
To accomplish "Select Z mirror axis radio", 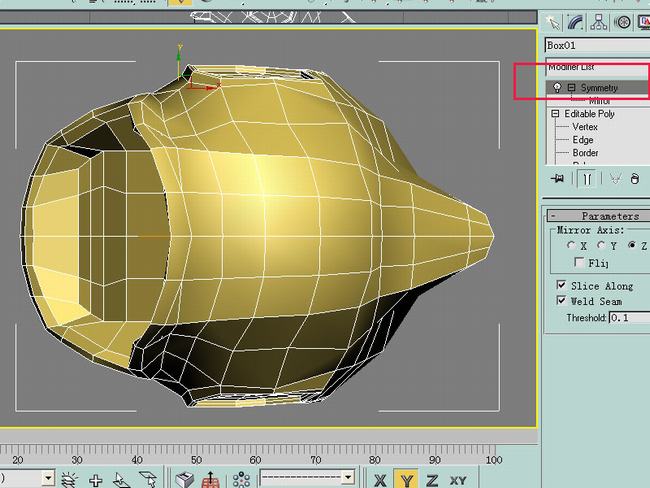I will 631,245.
